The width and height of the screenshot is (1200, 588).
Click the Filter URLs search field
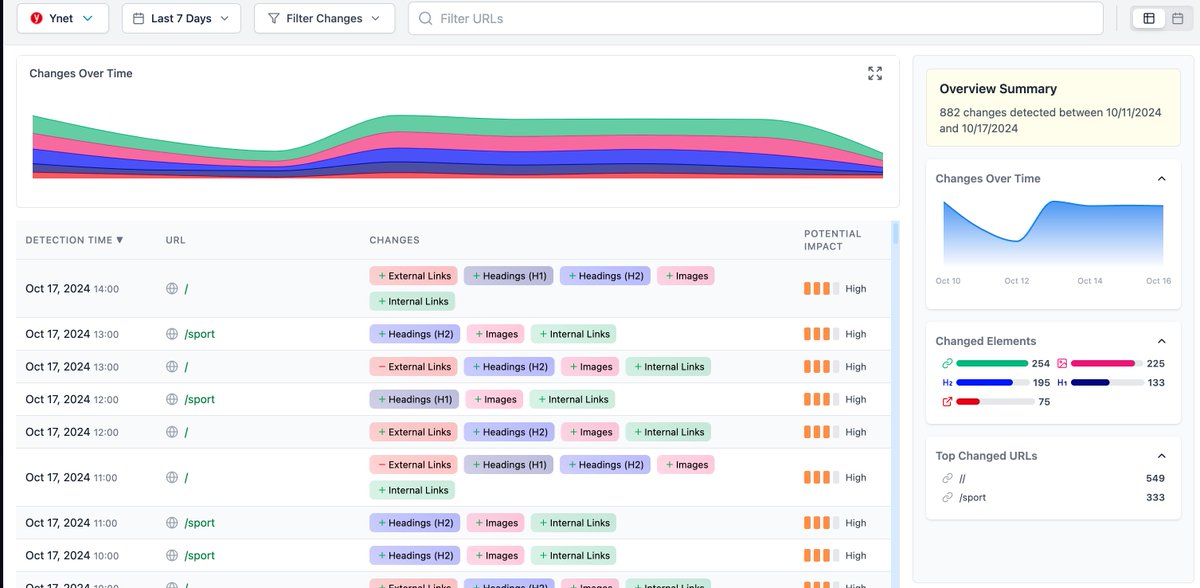[x=755, y=18]
